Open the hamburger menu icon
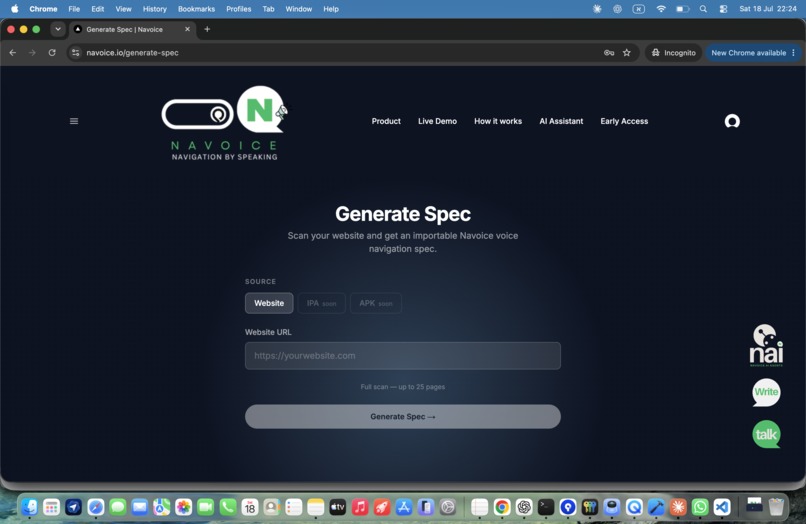 (x=74, y=121)
